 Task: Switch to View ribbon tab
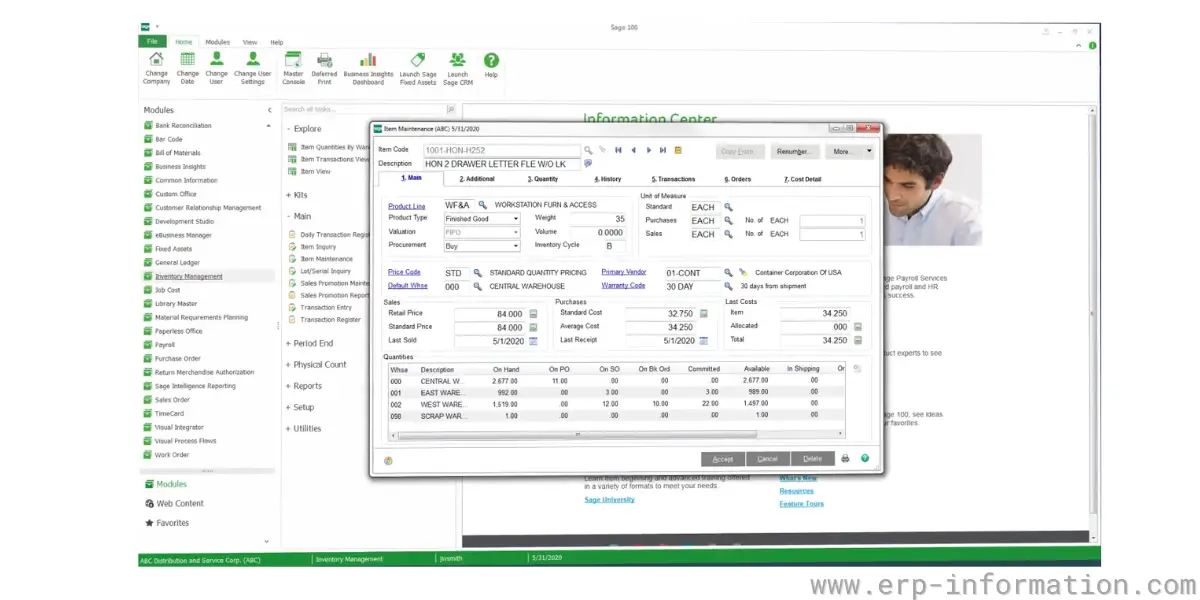(x=249, y=42)
